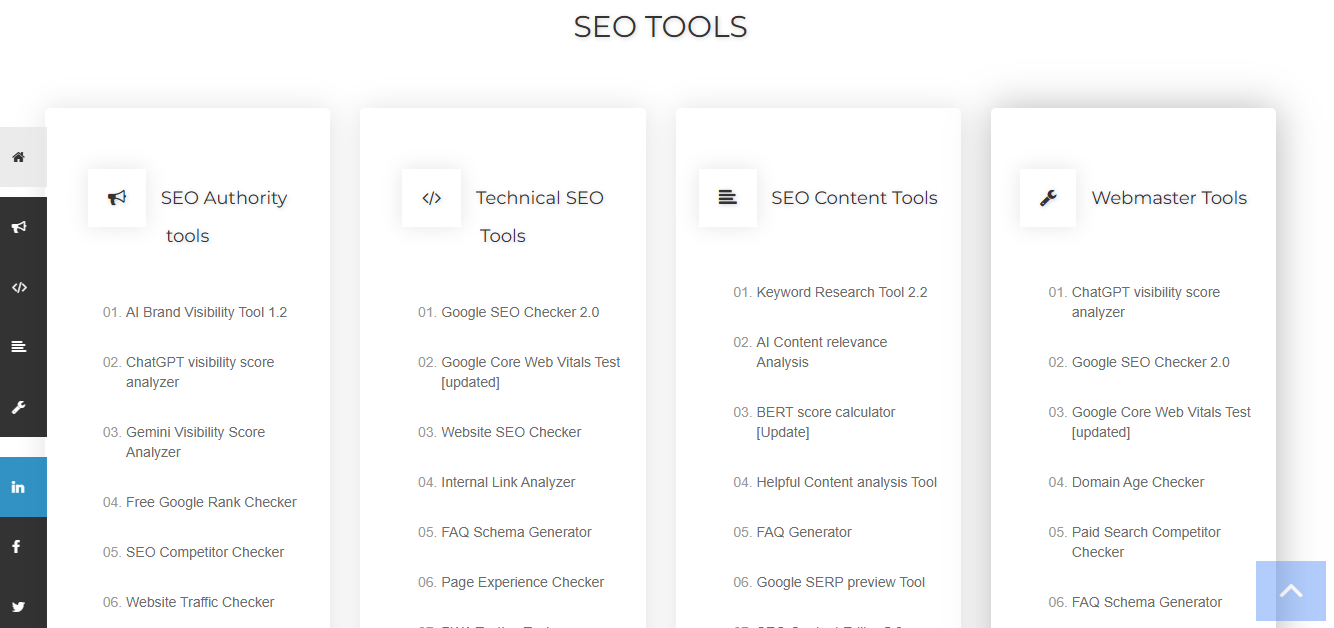Click the wrench icon in the sidebar

click(19, 407)
